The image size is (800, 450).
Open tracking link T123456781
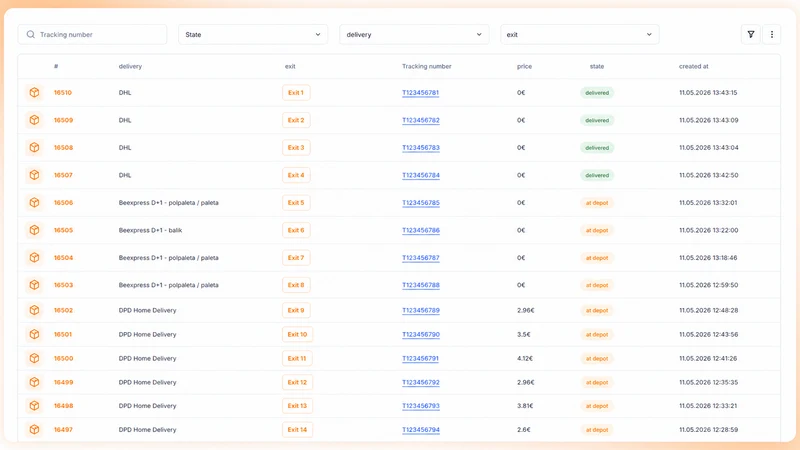tap(420, 93)
